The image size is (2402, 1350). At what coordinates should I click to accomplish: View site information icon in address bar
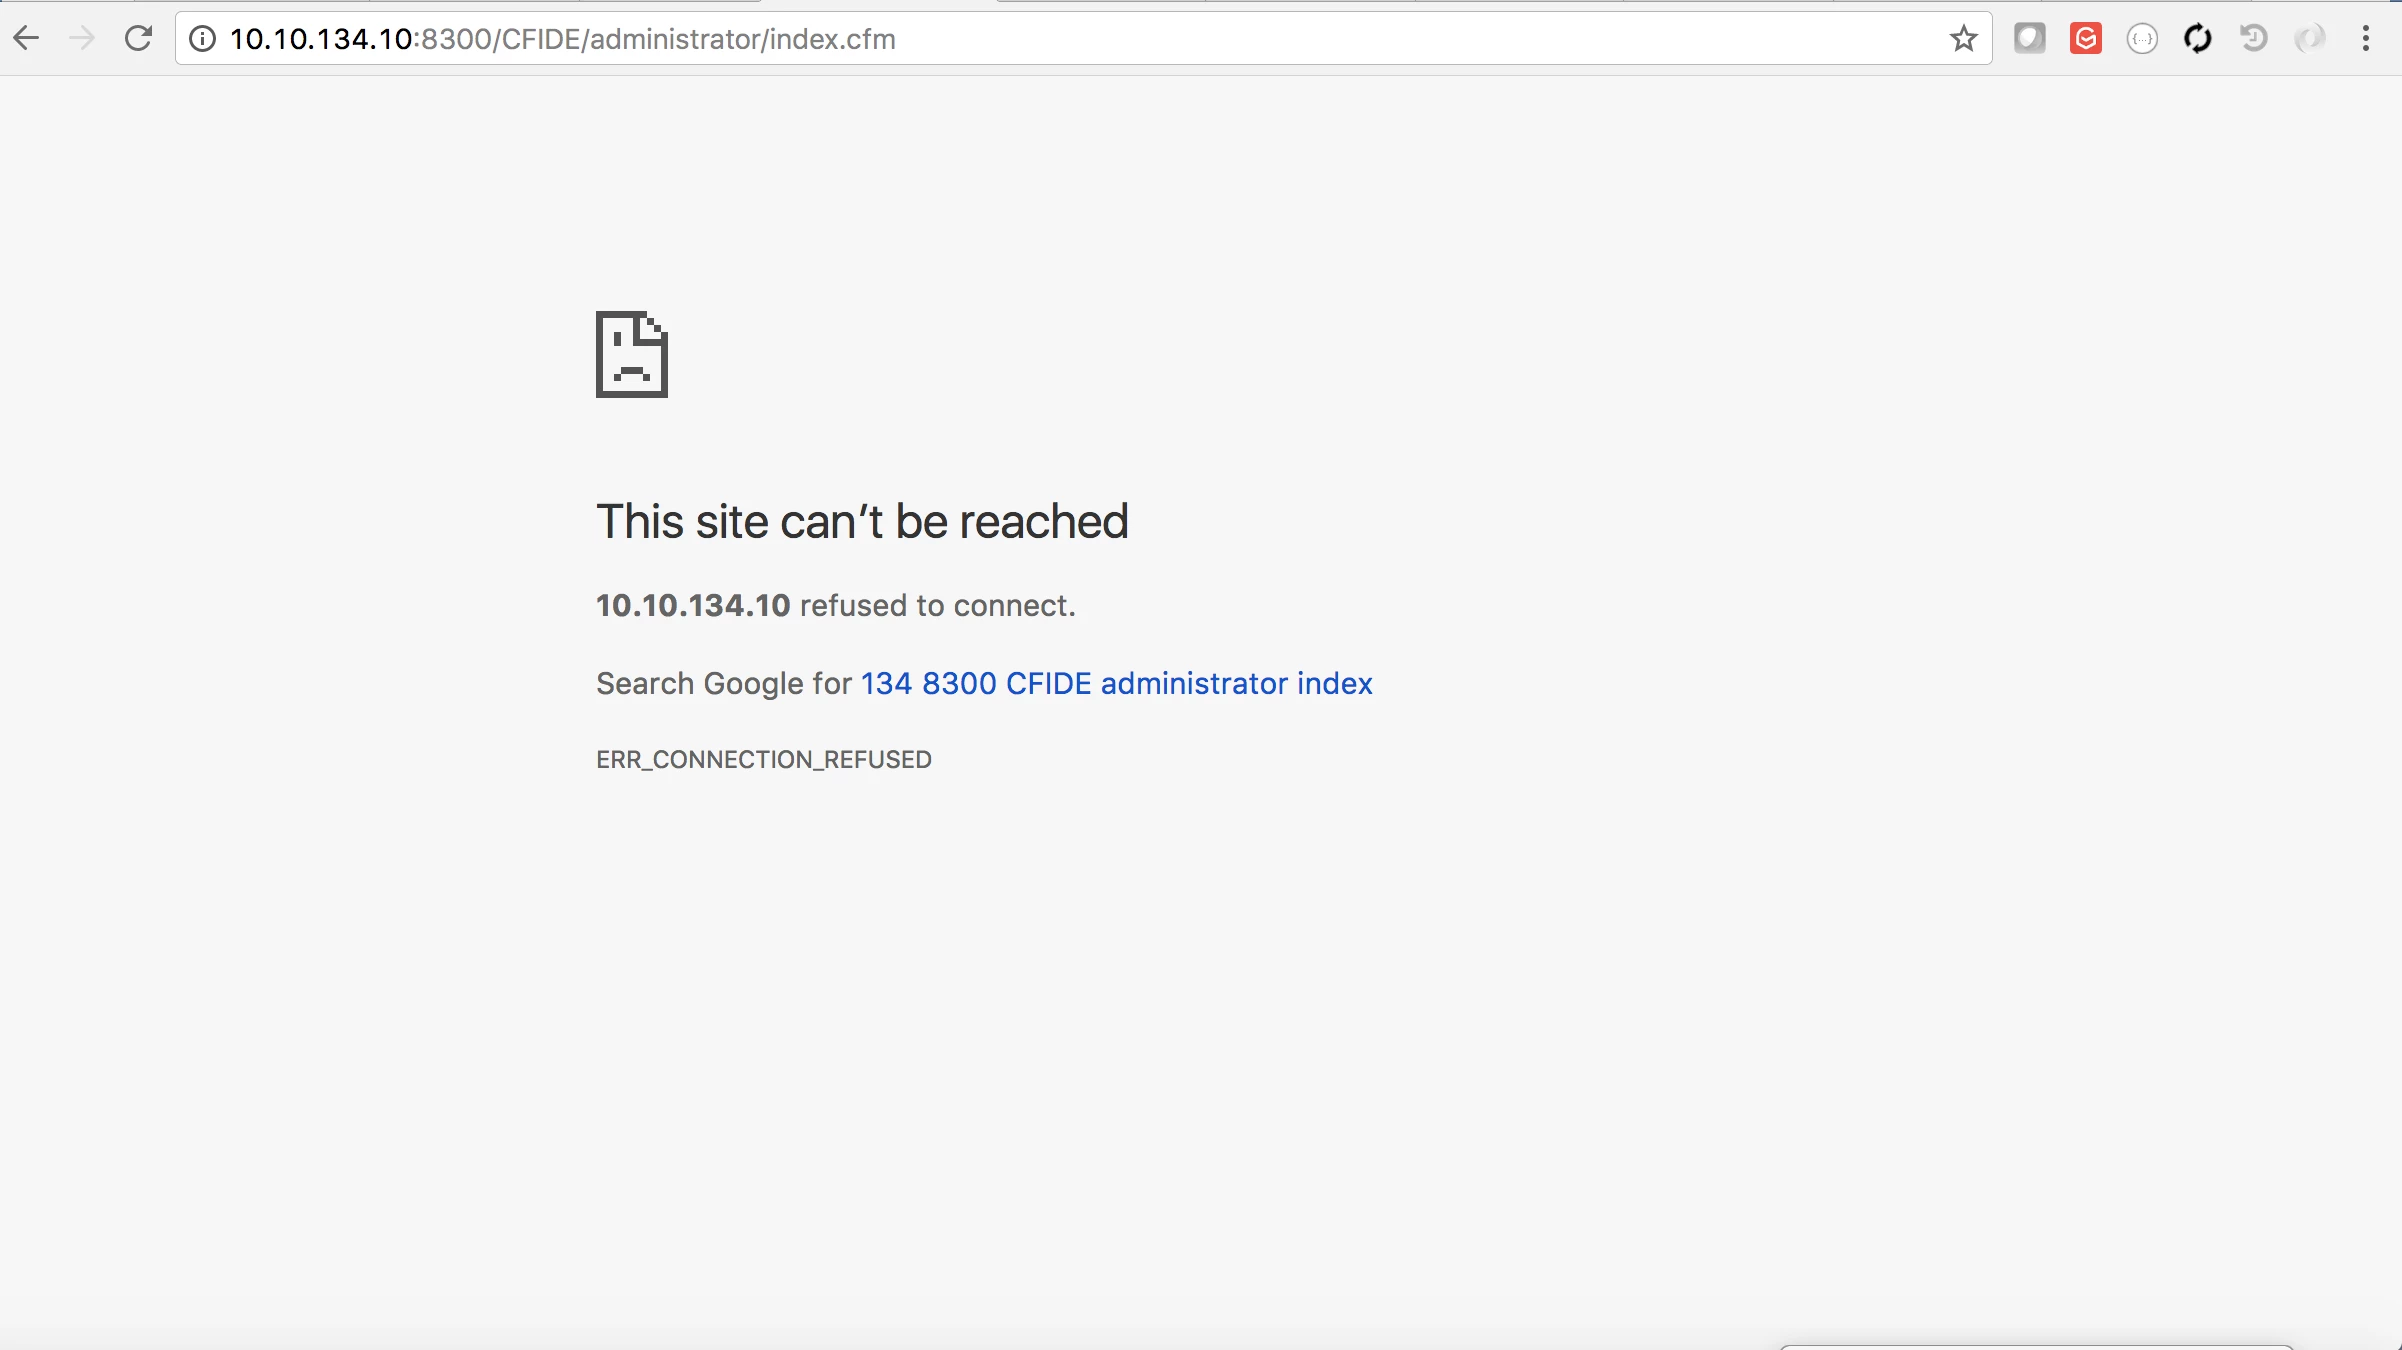pyautogui.click(x=203, y=39)
